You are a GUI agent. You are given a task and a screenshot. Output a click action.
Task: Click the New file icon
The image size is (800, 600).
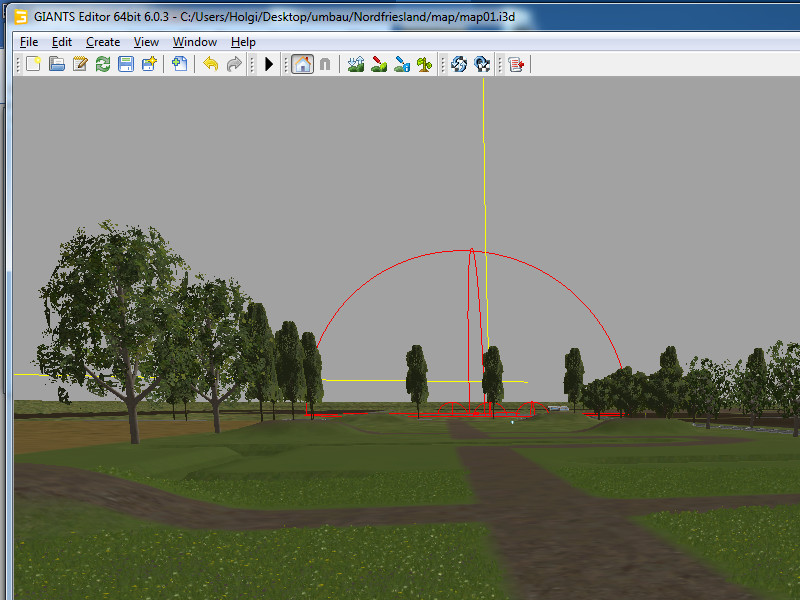[33, 64]
